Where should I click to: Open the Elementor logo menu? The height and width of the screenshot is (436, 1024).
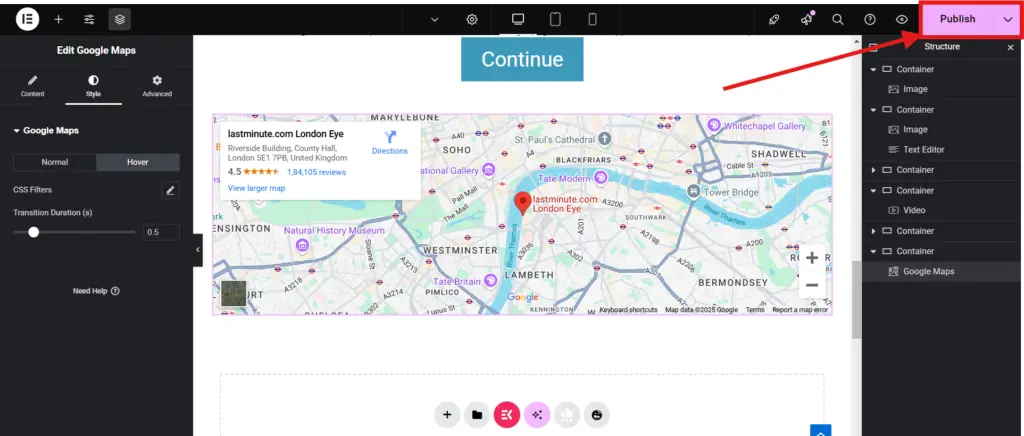[27, 19]
